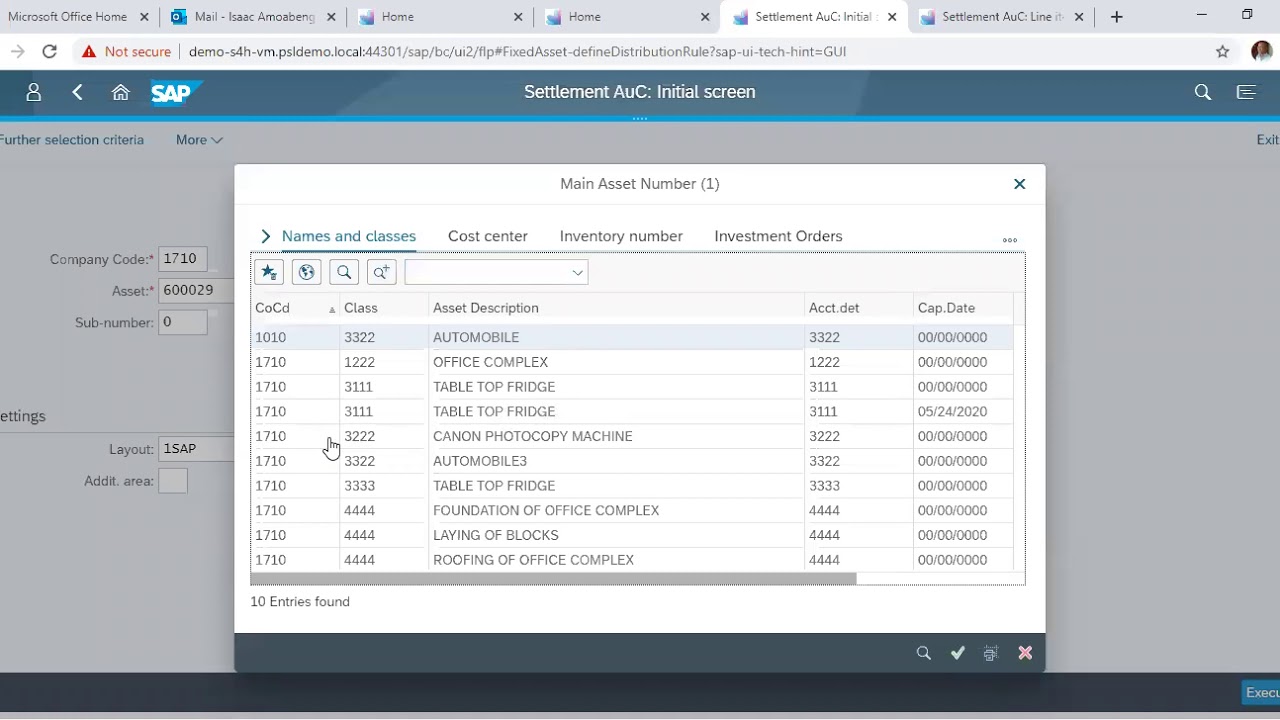This screenshot has width=1280, height=720.
Task: Click the Sub-number input field
Action: click(x=183, y=322)
